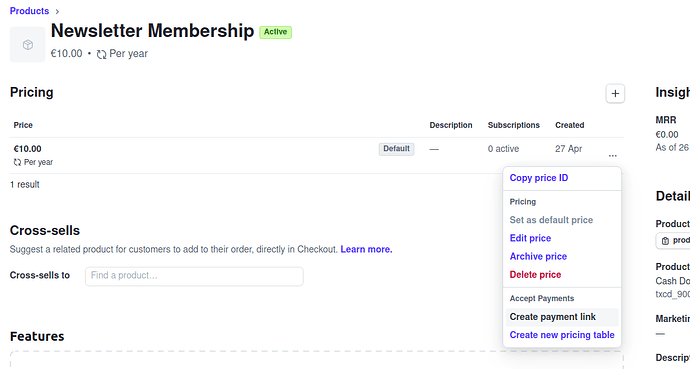Screen dimensions: 690x369
Task: Focus the Find a product field
Action: coord(194,276)
